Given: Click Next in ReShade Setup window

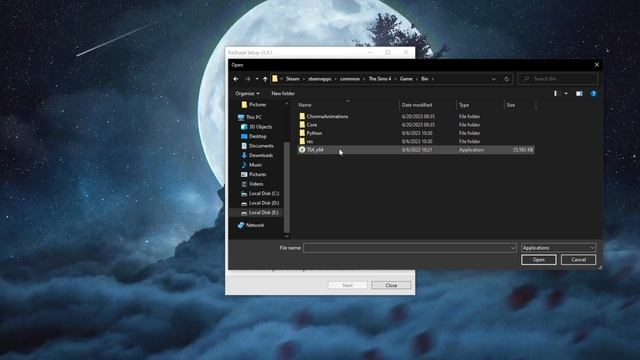Looking at the screenshot, I should (x=347, y=285).
